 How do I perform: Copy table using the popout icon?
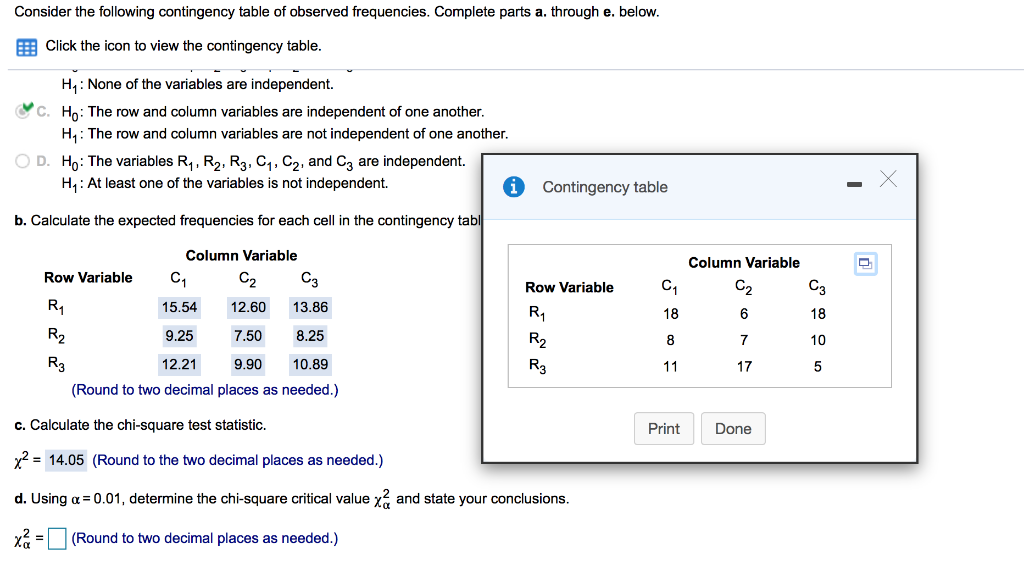coord(865,264)
